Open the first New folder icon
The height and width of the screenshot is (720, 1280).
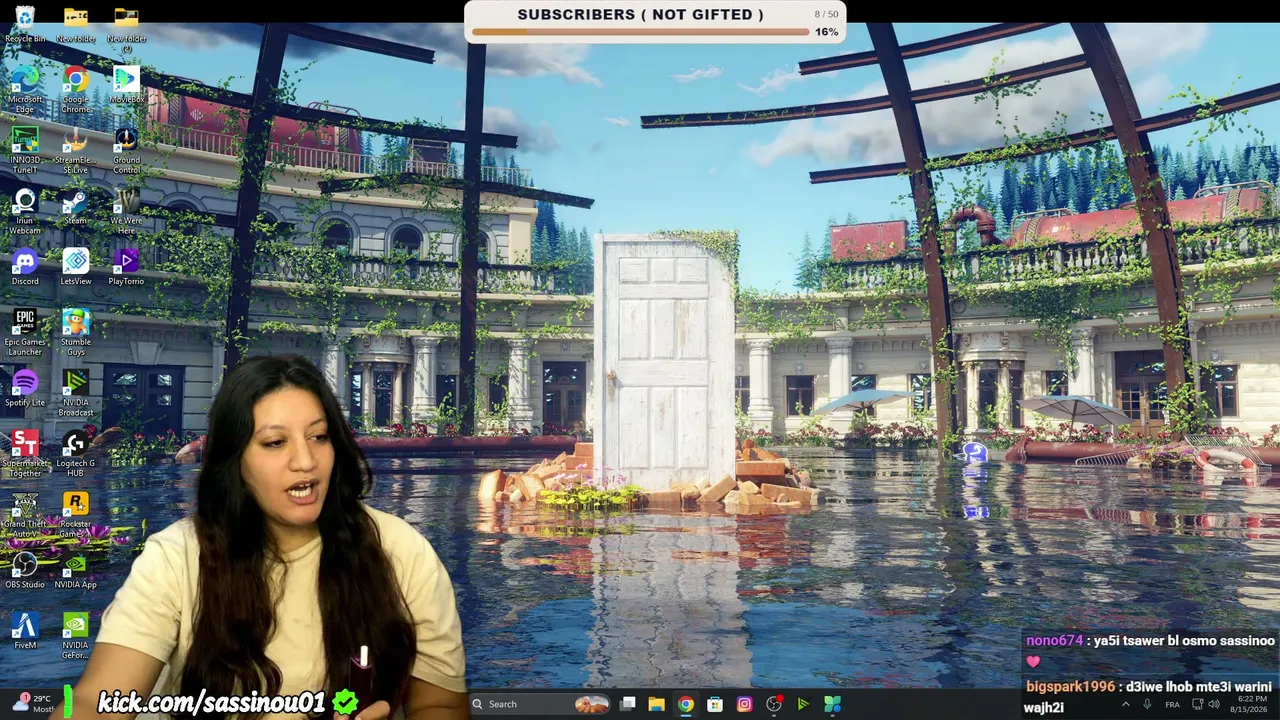click(76, 25)
